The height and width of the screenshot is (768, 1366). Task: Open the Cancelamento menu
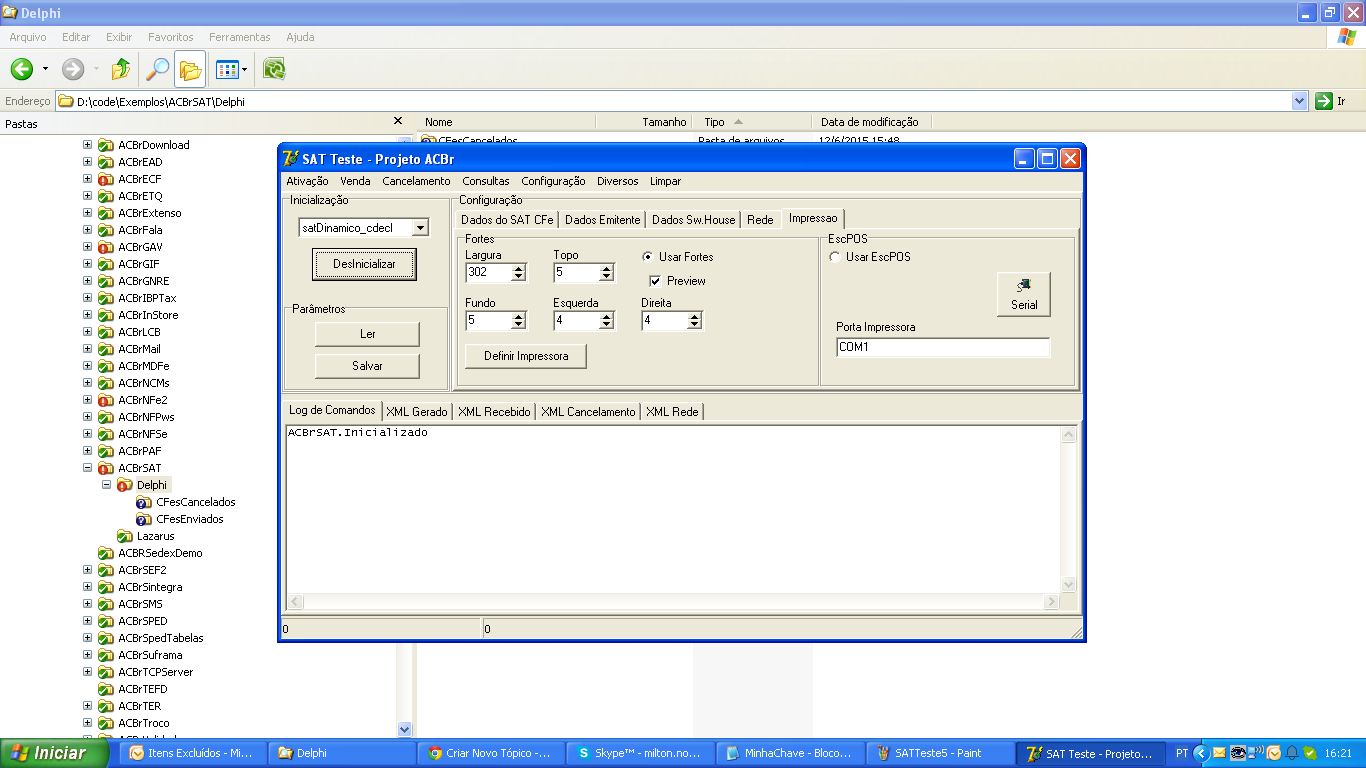pyautogui.click(x=416, y=181)
